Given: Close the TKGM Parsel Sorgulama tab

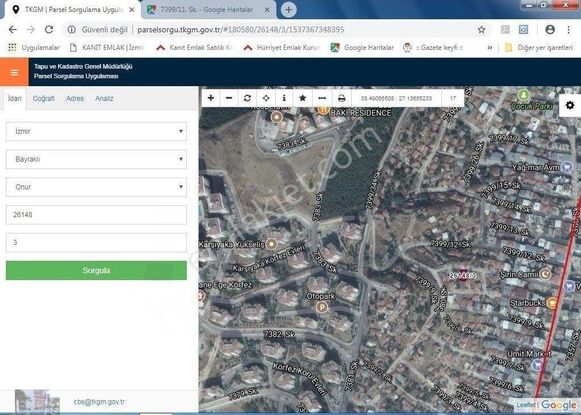Looking at the screenshot, I should click(132, 10).
